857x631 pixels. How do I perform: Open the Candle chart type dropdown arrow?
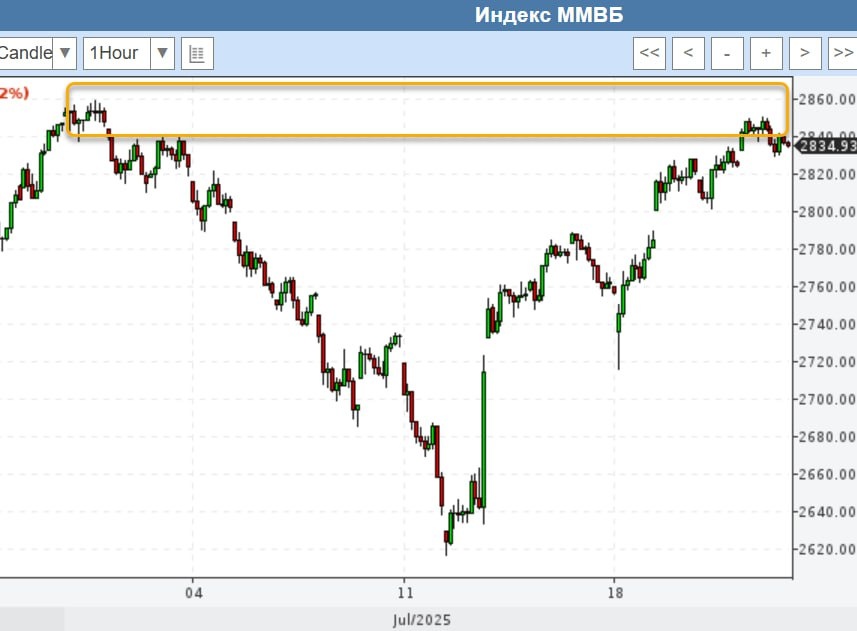pyautogui.click(x=64, y=53)
